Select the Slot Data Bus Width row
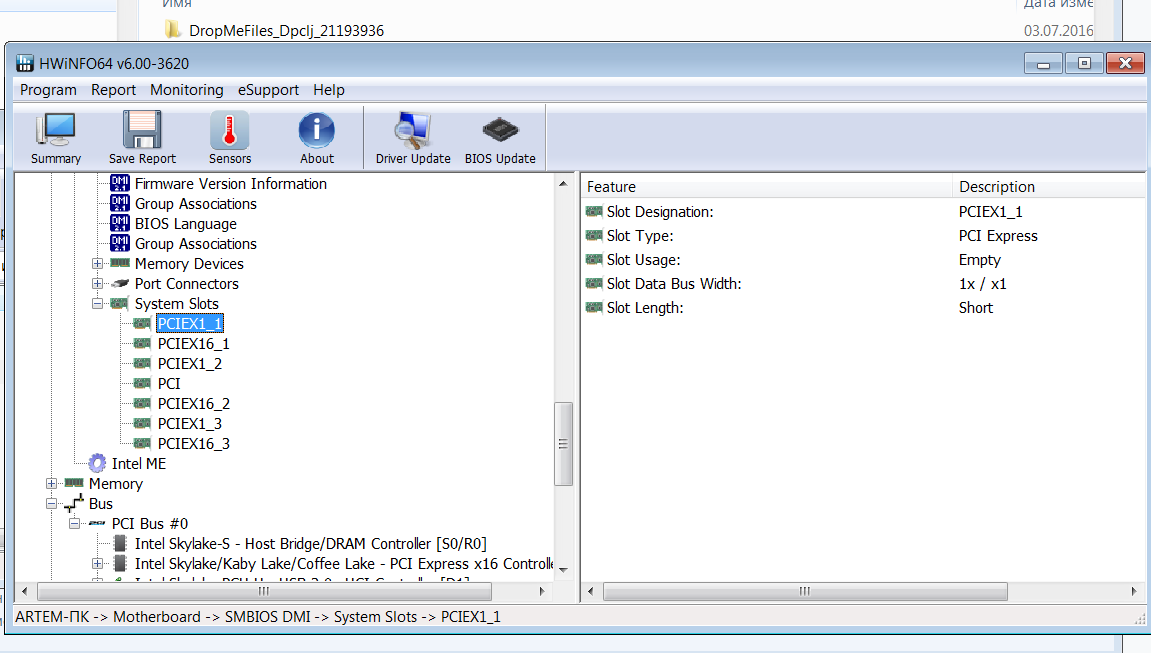 click(863, 284)
